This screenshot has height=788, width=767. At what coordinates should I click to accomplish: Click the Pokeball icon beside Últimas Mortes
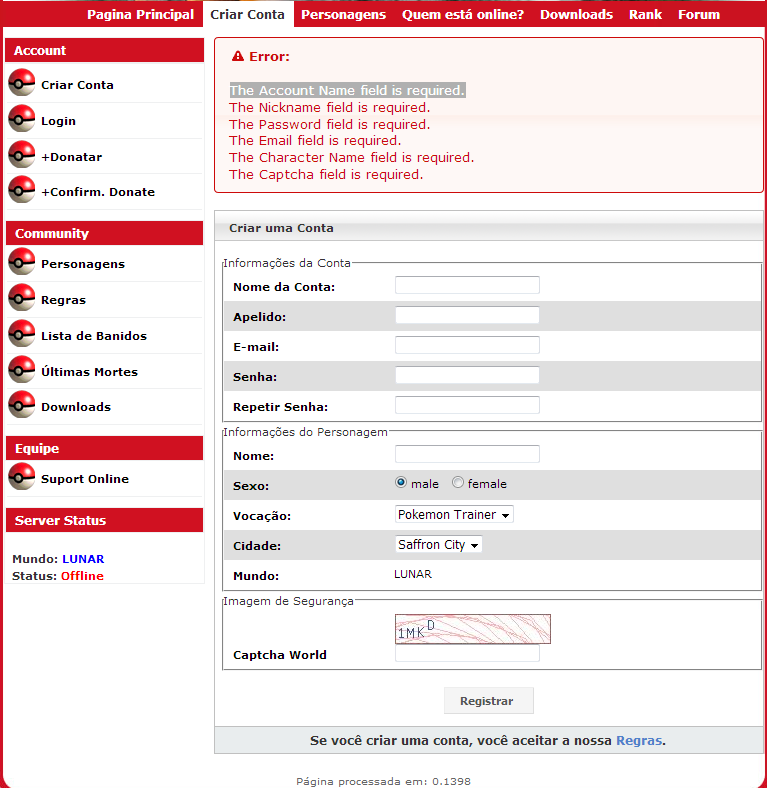[22, 370]
